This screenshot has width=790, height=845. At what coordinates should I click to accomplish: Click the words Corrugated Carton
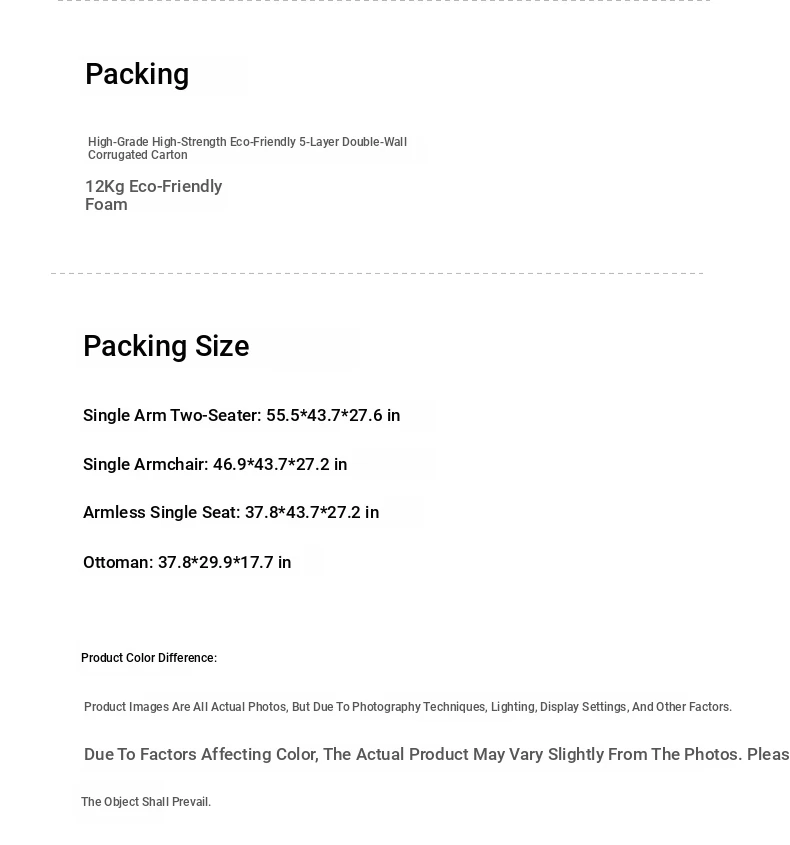(138, 155)
